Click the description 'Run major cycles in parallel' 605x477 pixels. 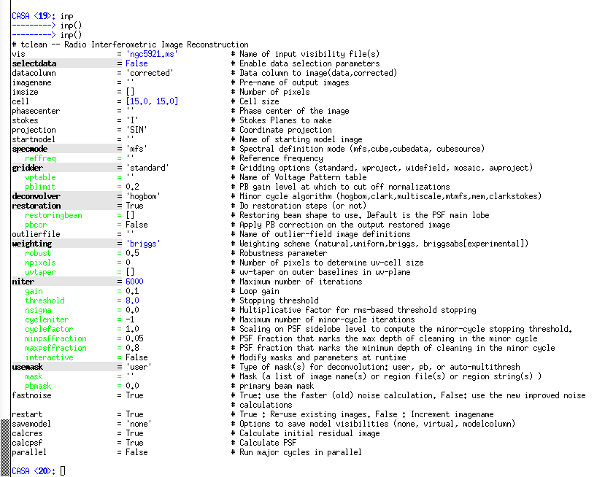[301, 452]
